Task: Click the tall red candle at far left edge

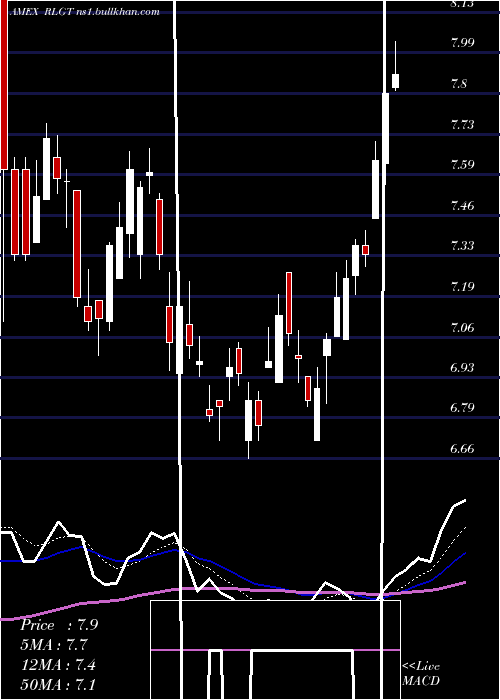Action: tap(4, 85)
